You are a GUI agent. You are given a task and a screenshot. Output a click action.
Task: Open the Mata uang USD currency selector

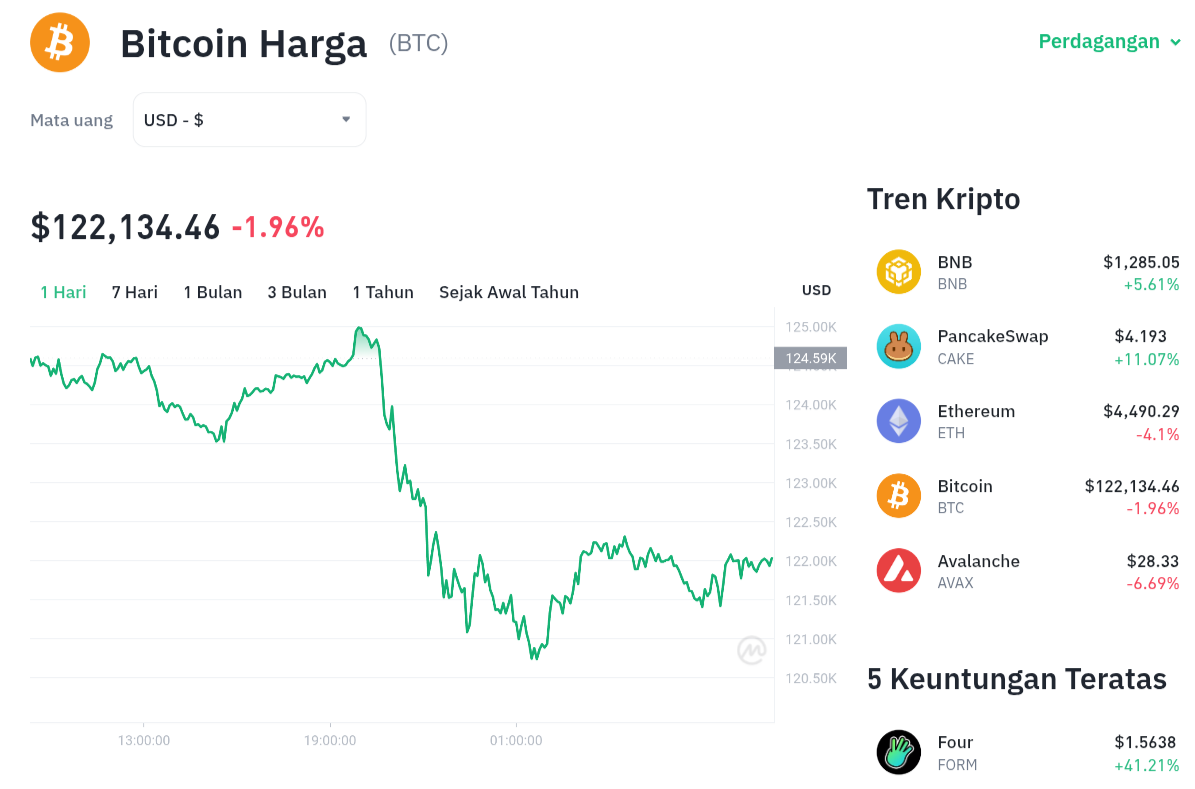pos(249,120)
